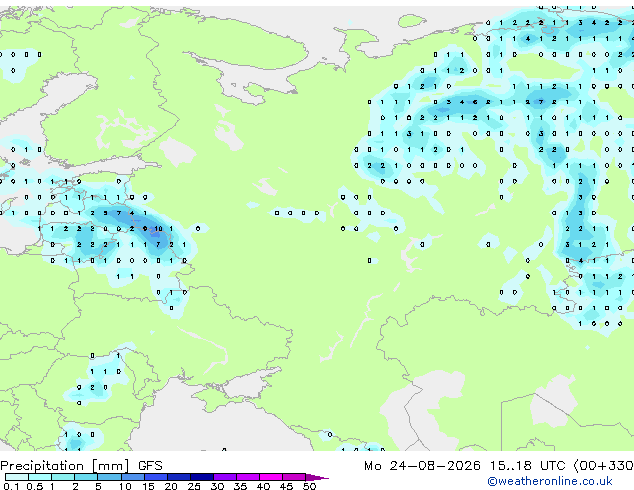Click the '10' precipitation value on the map
Screen dimensions: 634x490
click(158, 229)
